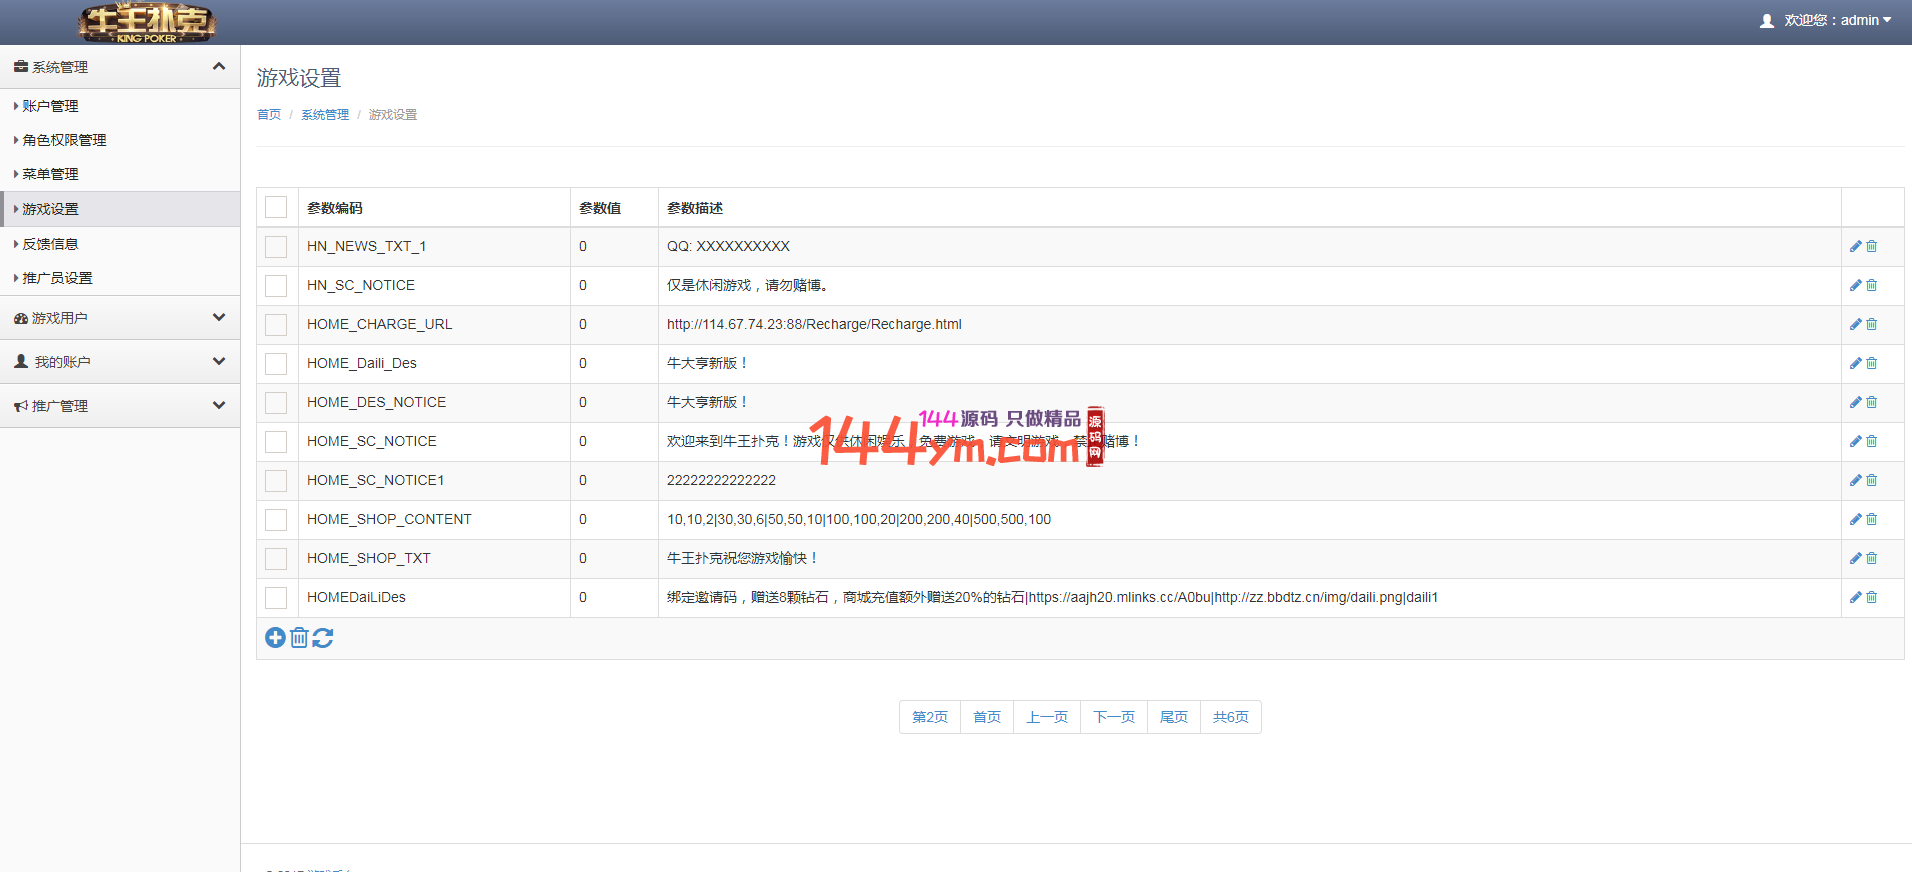Click the delete trash icon for HOME_CHARGE_URL row
This screenshot has width=1912, height=872.
(1872, 324)
